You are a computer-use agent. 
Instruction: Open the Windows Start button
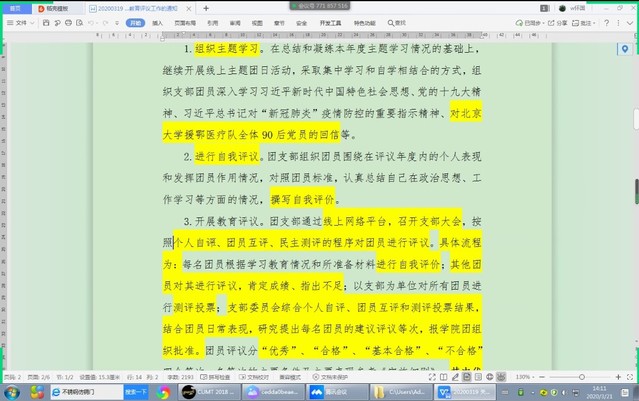coord(9,393)
